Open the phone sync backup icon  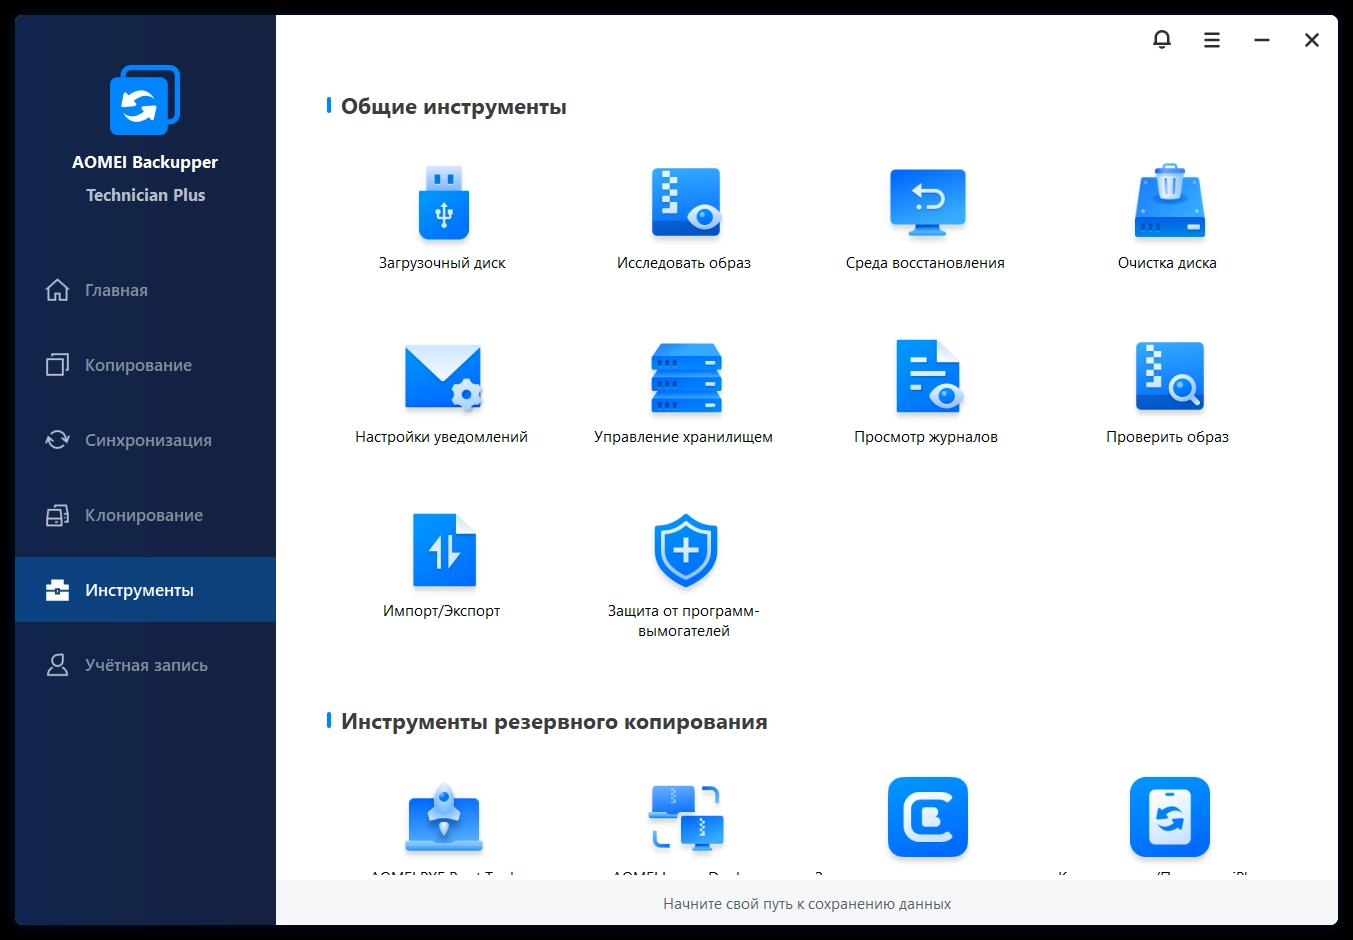pos(1170,817)
